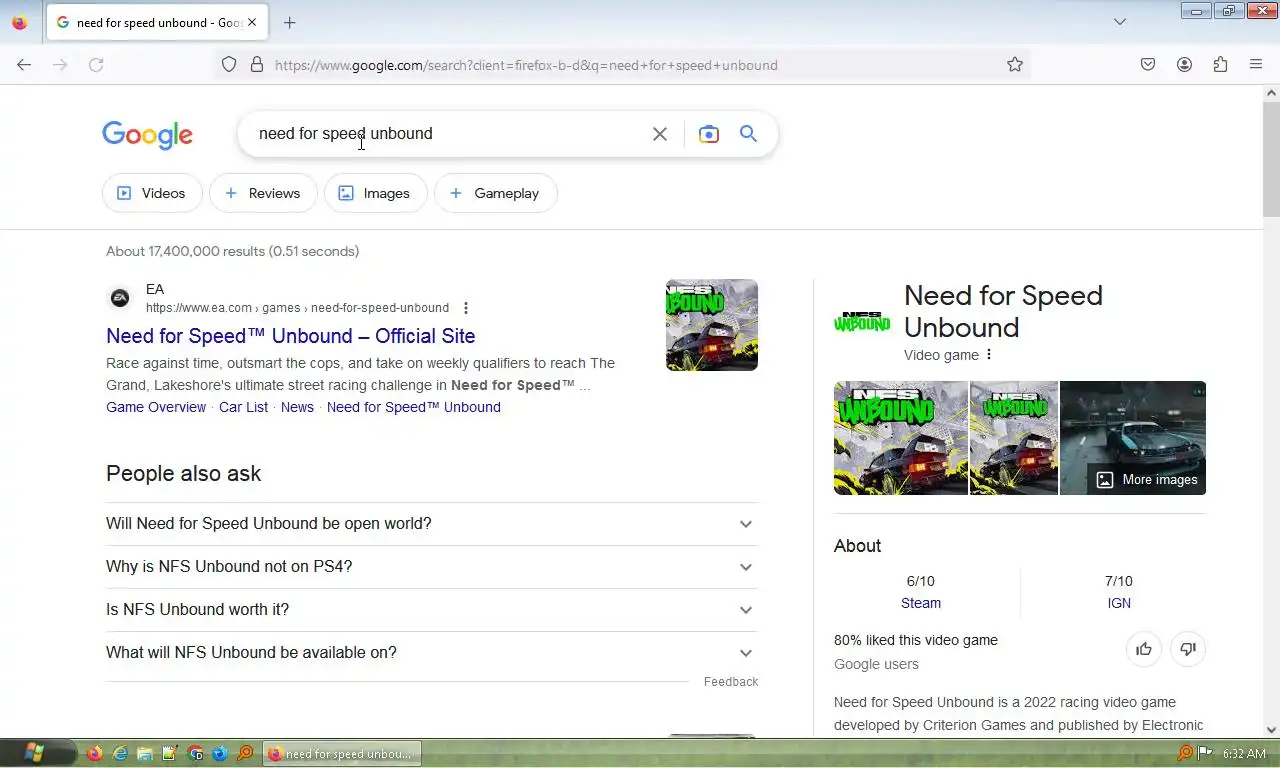Open the Windows Start menu
The height and width of the screenshot is (768, 1280).
point(34,753)
